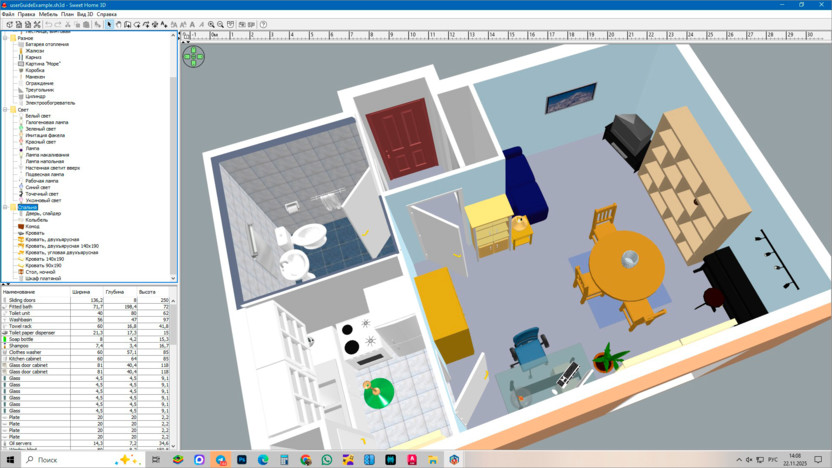Open the Мебель menu
Viewport: 832px width, 468px height.
click(x=48, y=15)
